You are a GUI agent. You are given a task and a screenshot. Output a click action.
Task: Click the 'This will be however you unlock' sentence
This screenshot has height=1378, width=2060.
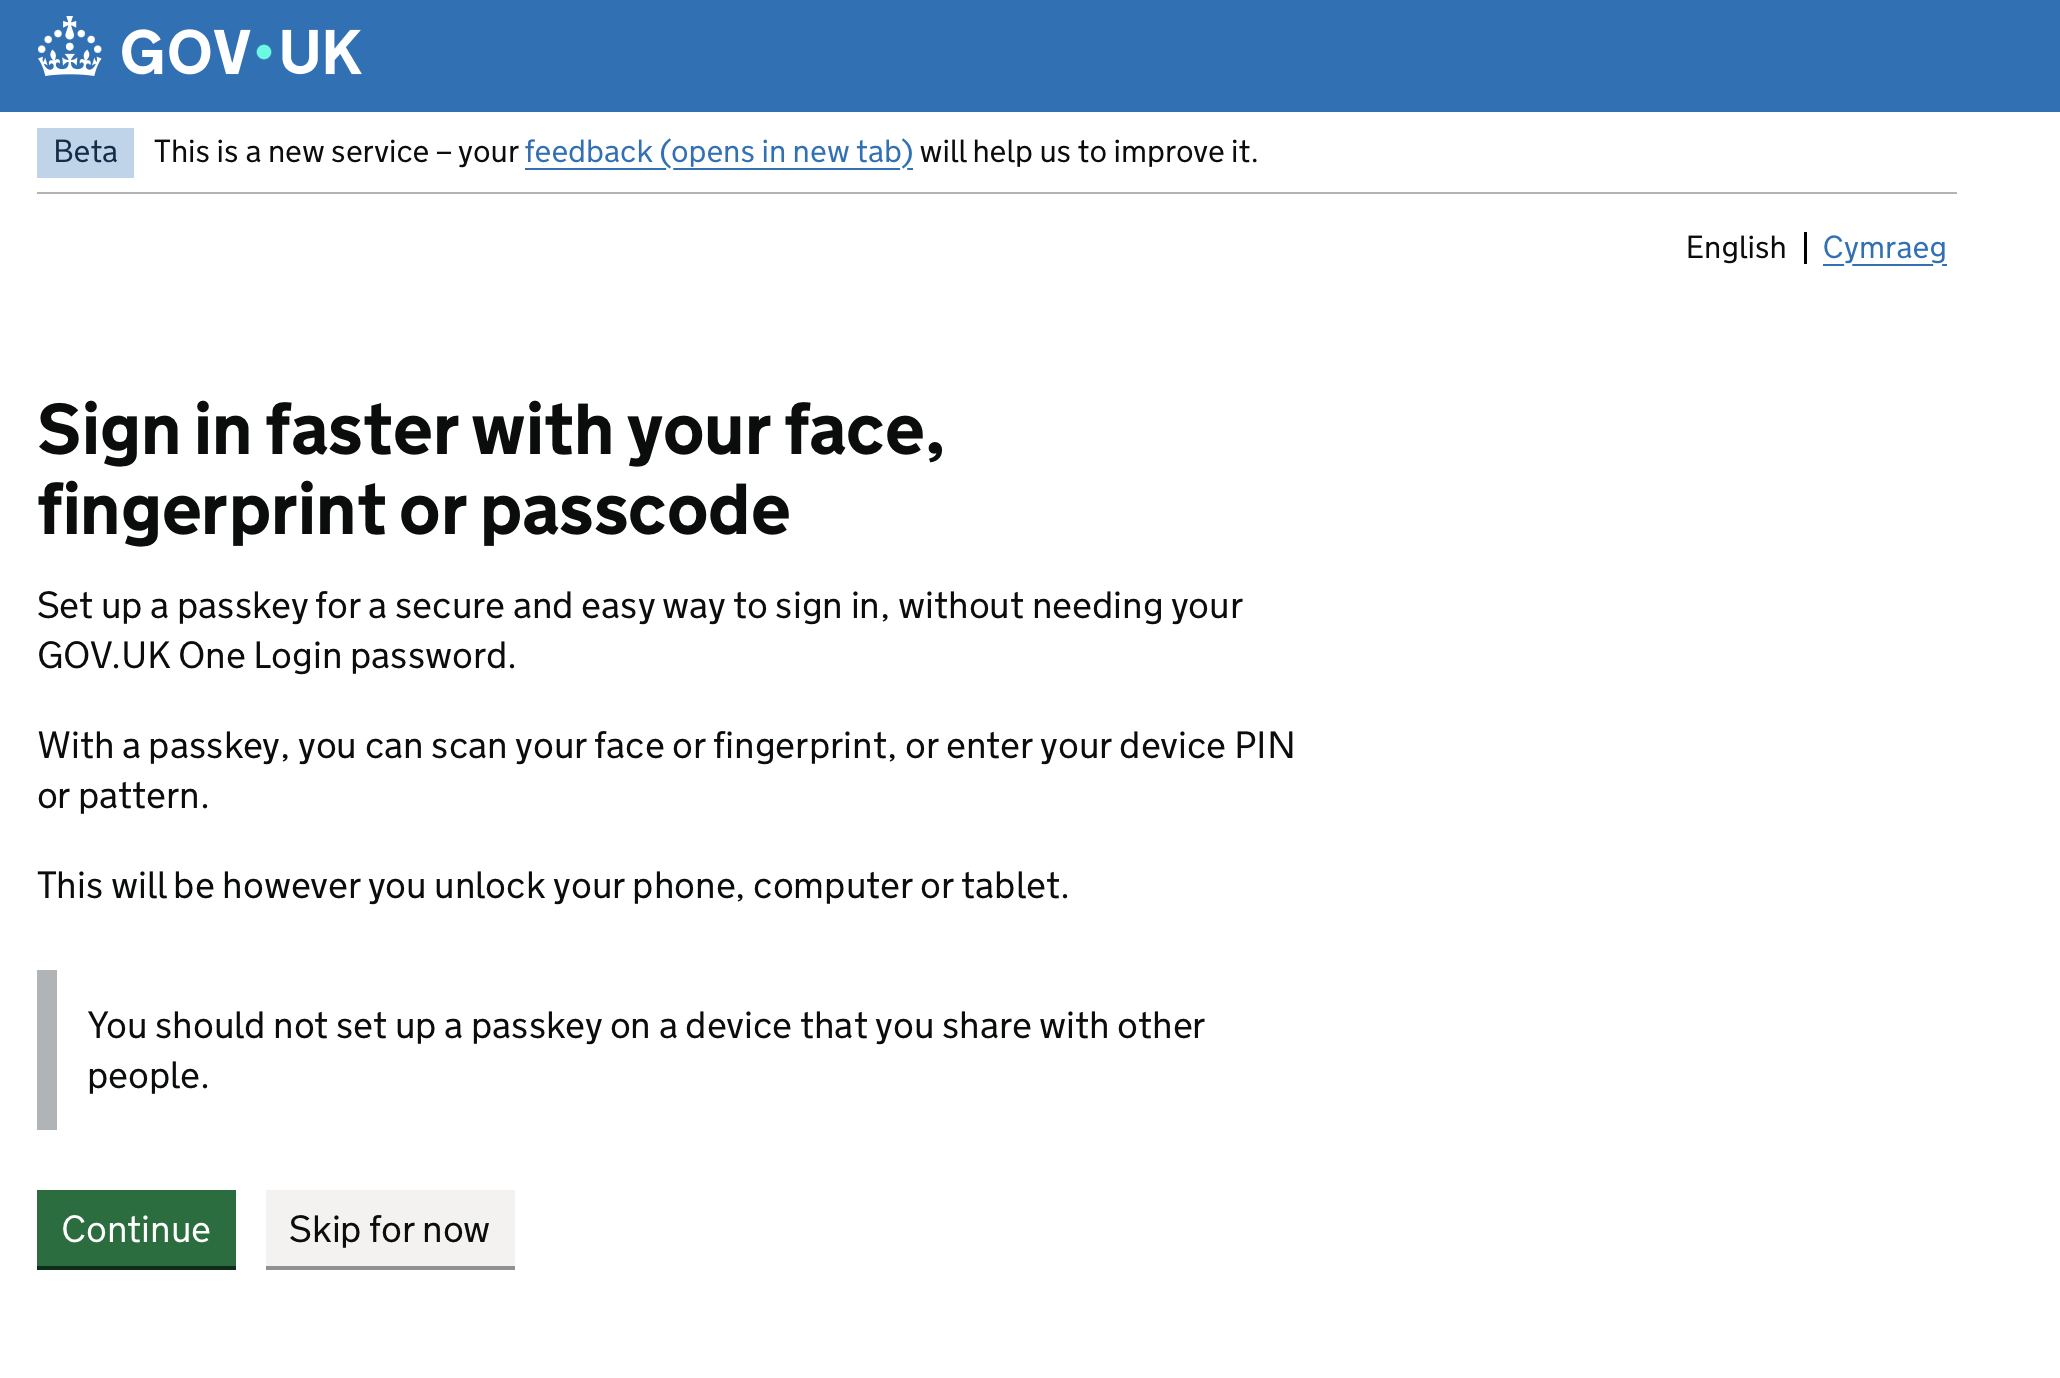(x=553, y=886)
